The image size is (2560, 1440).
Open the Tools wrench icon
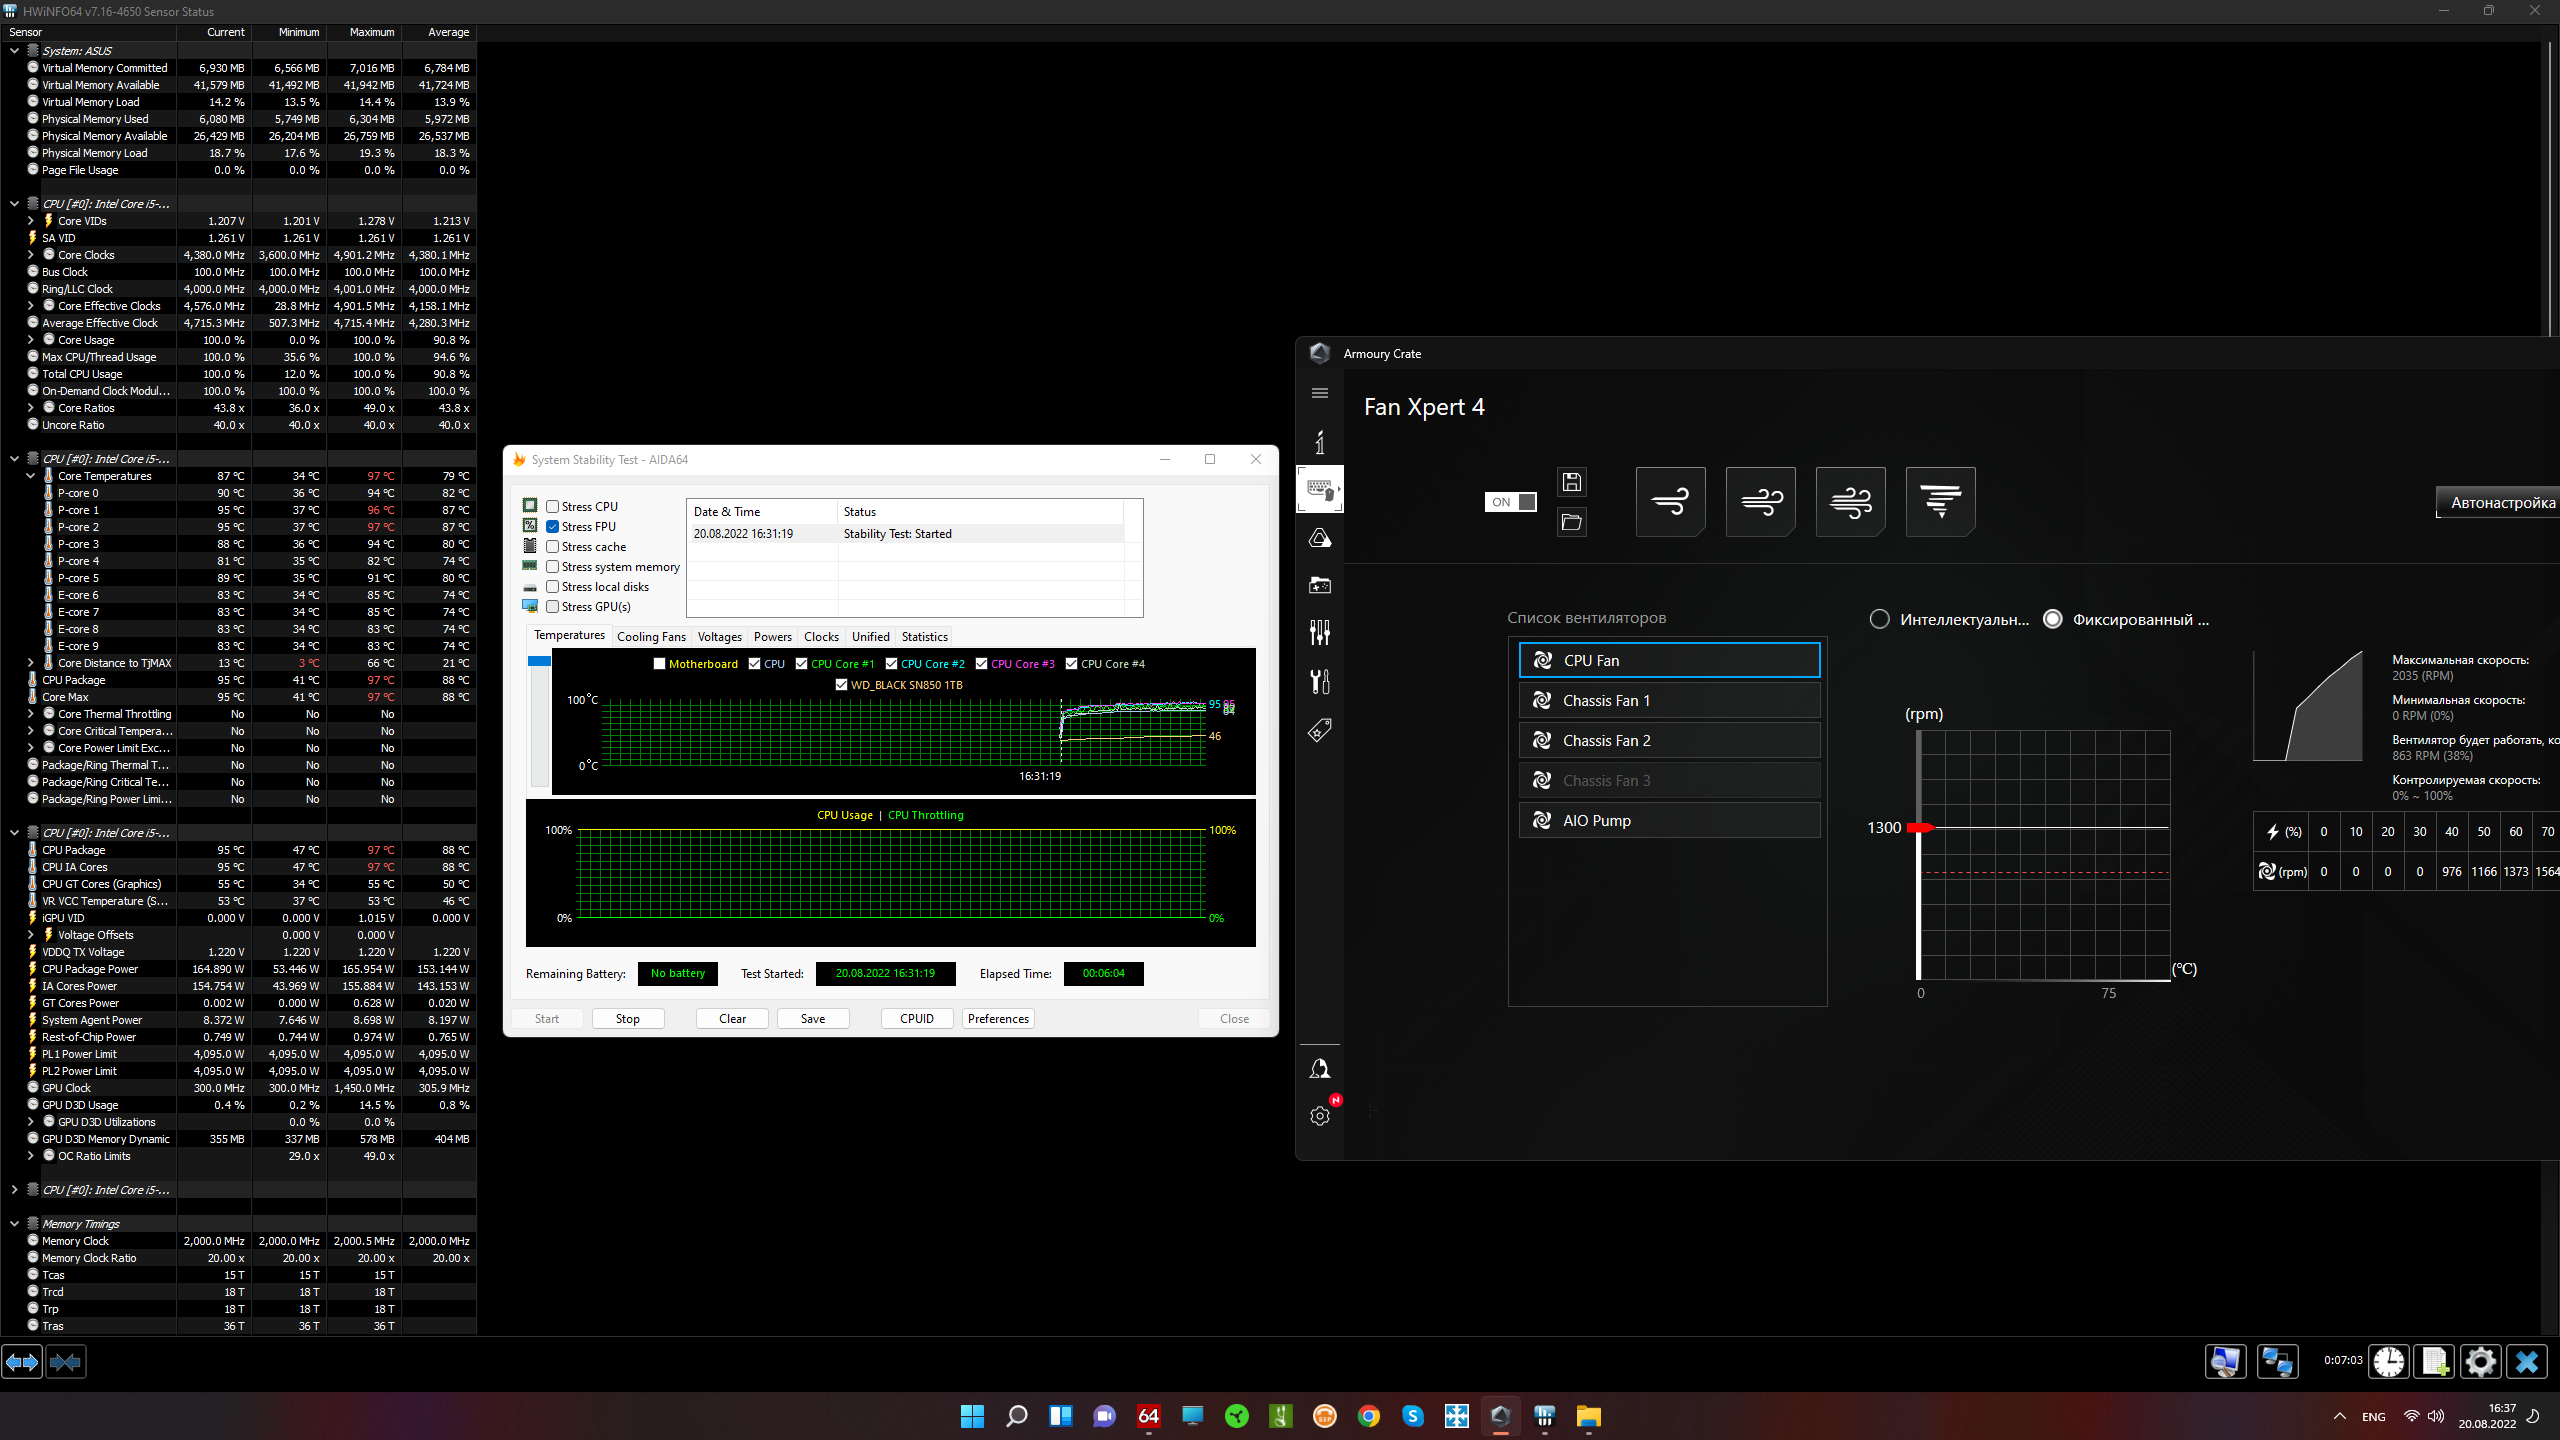[1319, 681]
